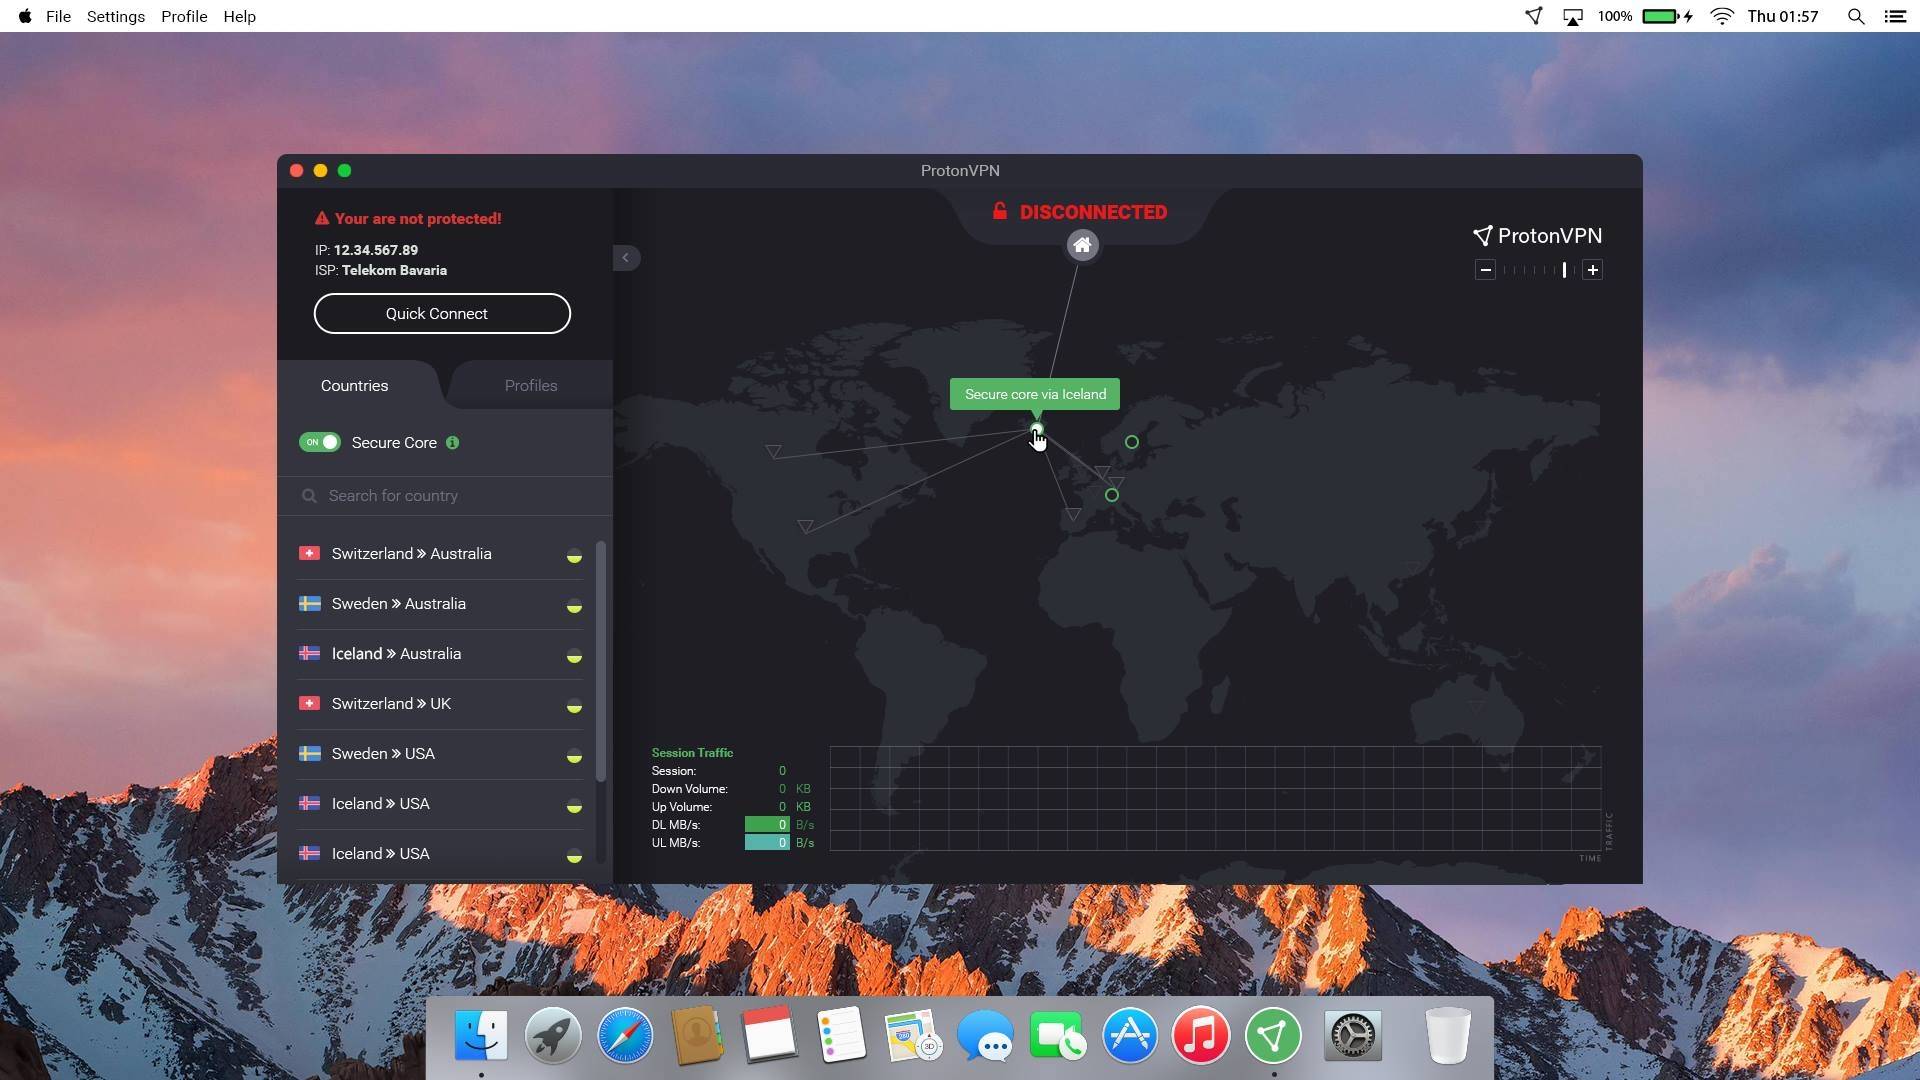
Task: Open ProtonVPN from the Dock
Action: 1271,1035
